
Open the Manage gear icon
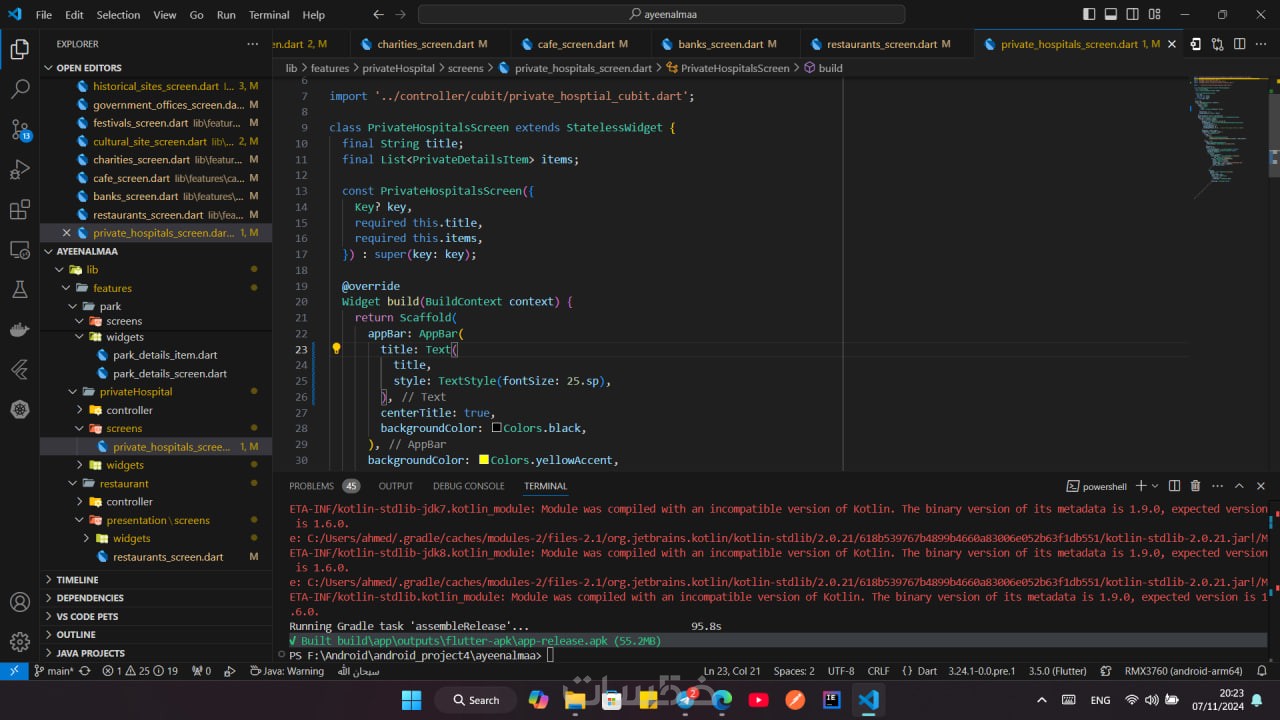20,642
